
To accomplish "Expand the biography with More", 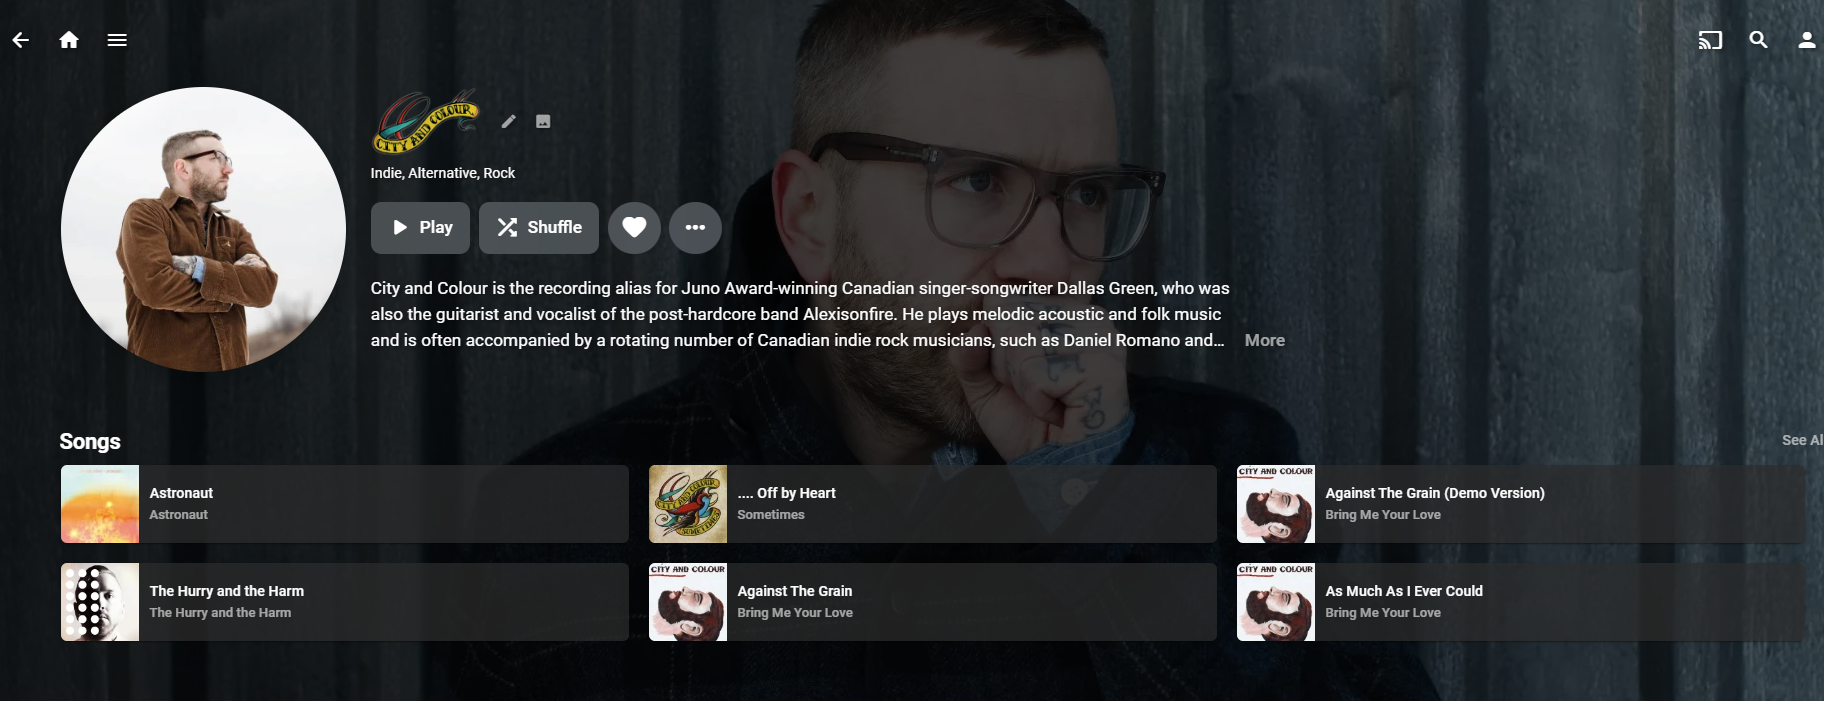I will [1264, 340].
